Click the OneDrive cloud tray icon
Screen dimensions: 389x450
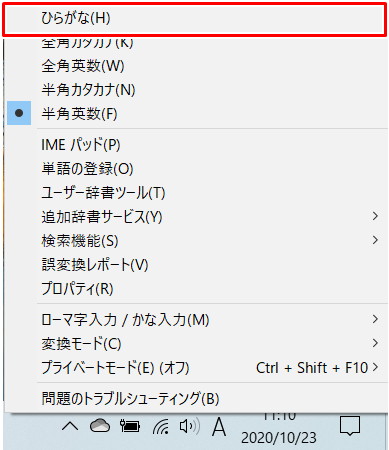pyautogui.click(x=100, y=426)
